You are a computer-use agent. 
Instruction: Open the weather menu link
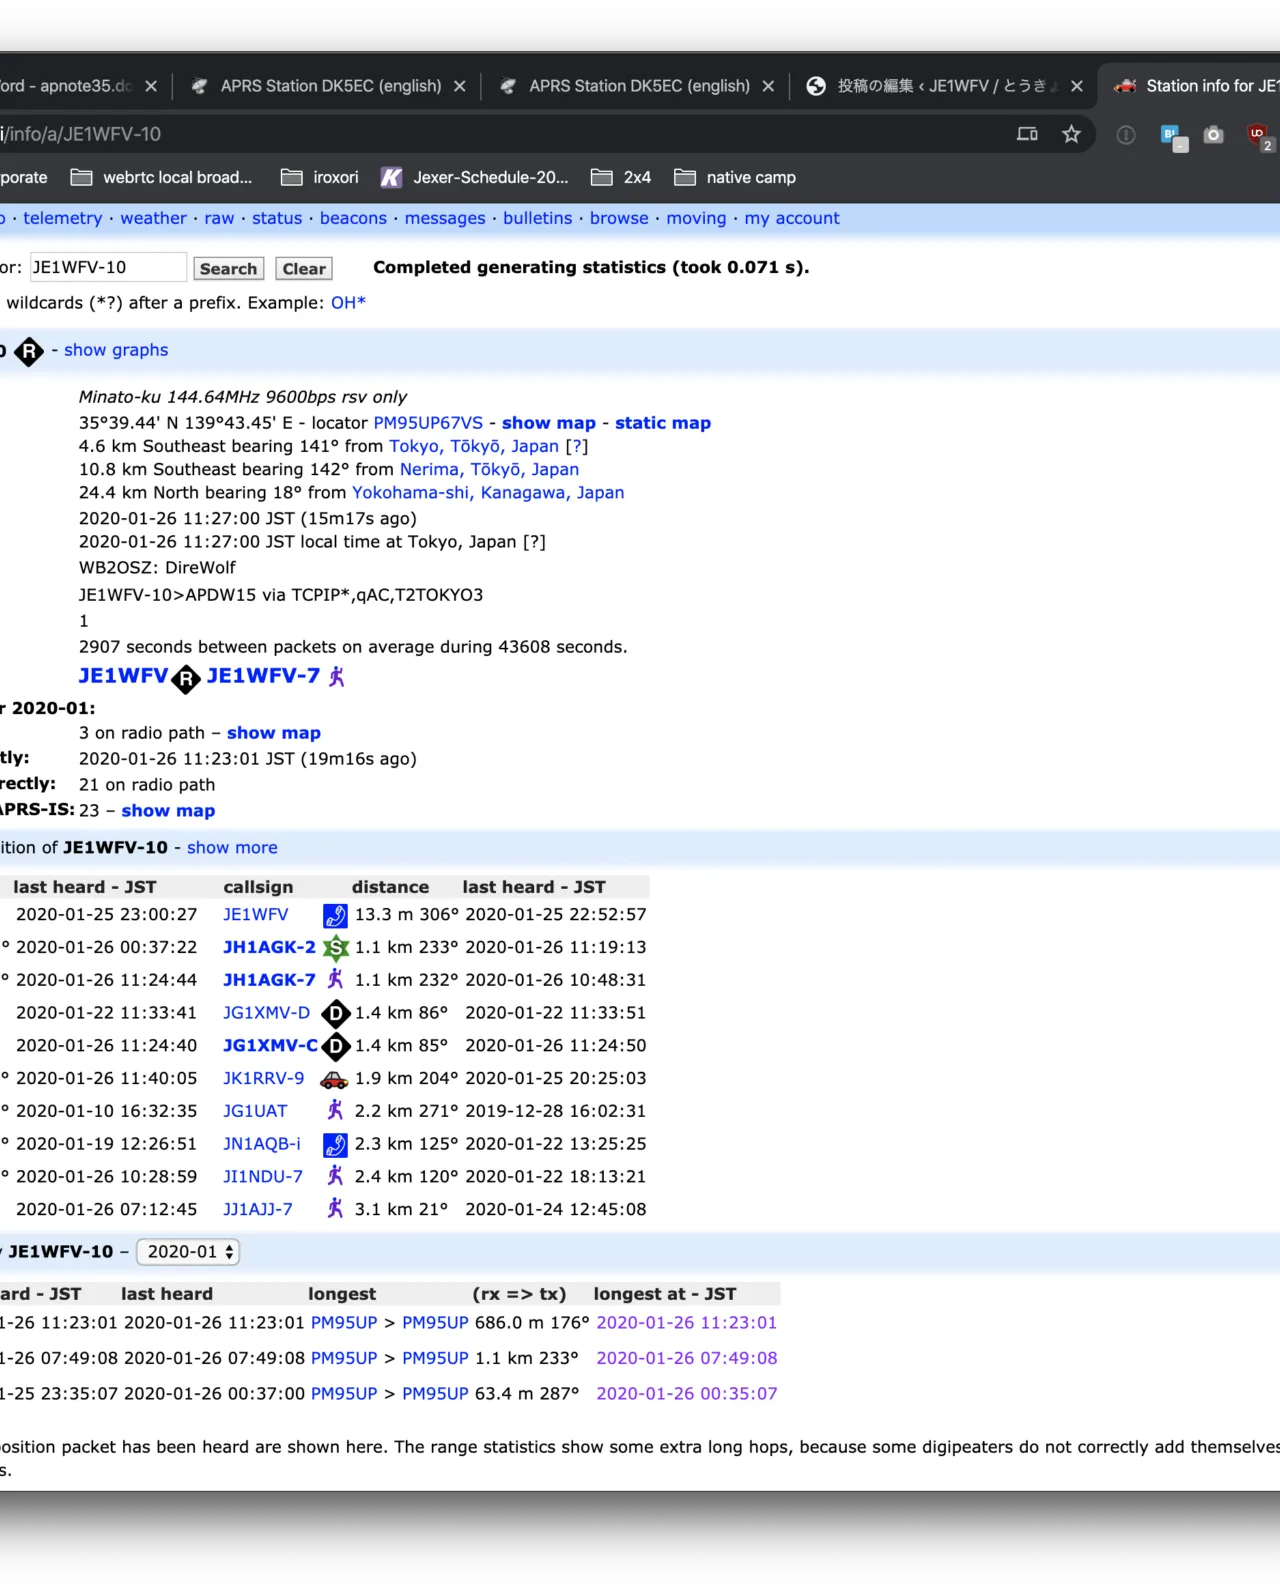(x=153, y=218)
